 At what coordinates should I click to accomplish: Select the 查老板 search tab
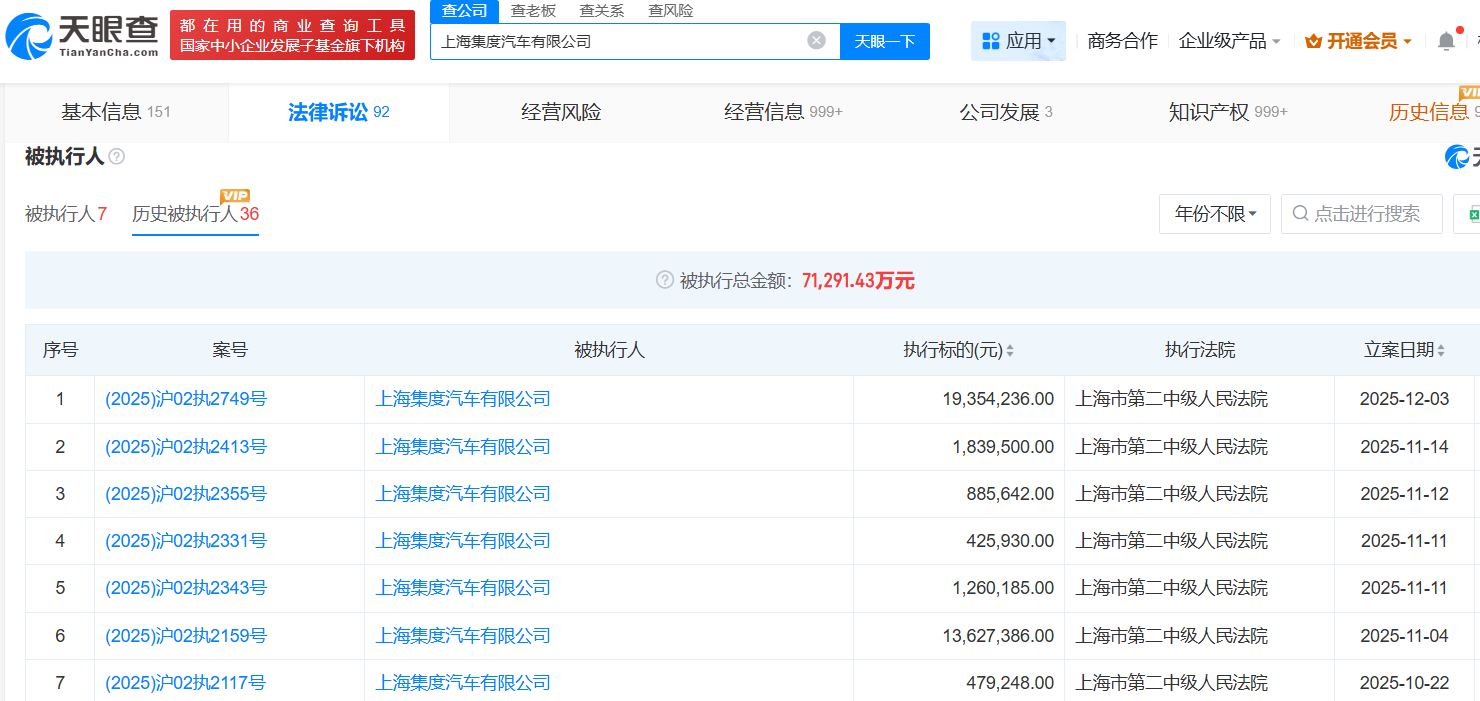click(x=533, y=11)
